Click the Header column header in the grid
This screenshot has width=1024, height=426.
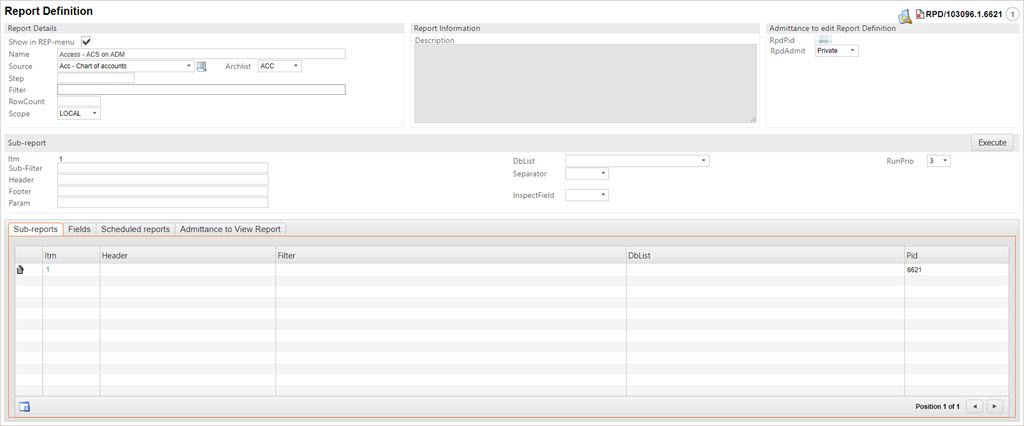coord(187,255)
